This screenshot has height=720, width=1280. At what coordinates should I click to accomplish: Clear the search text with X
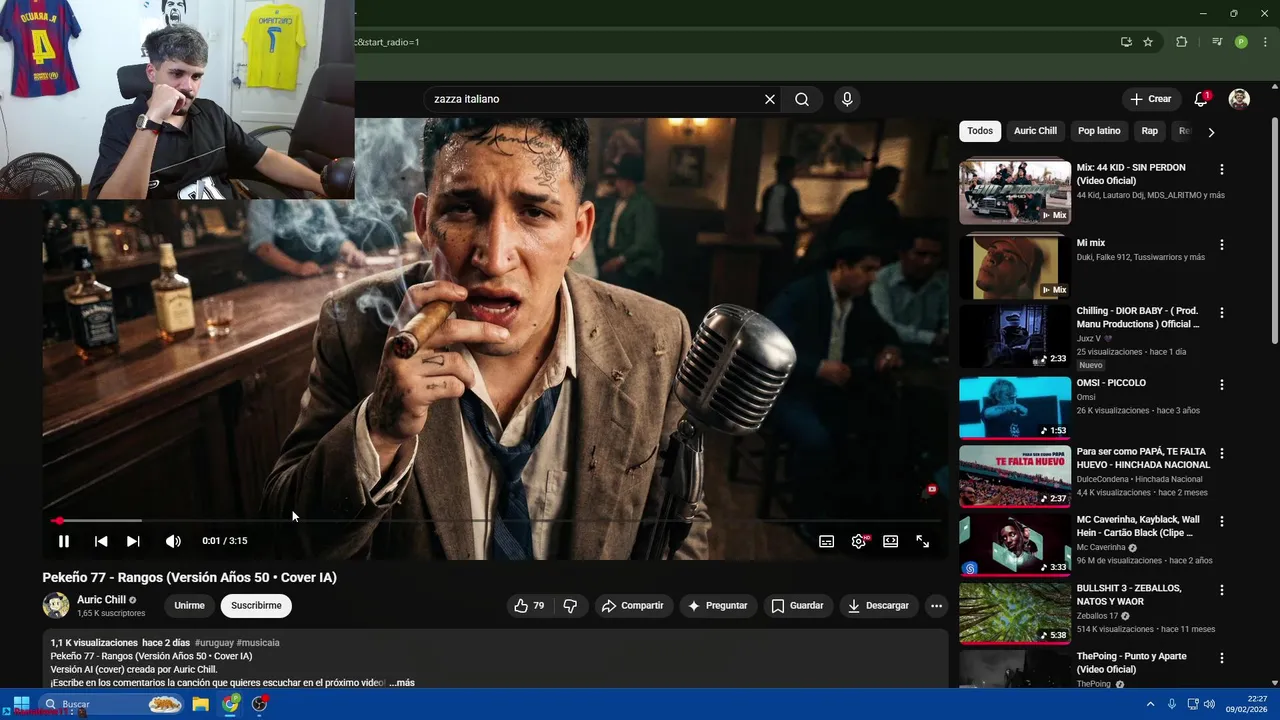click(770, 99)
